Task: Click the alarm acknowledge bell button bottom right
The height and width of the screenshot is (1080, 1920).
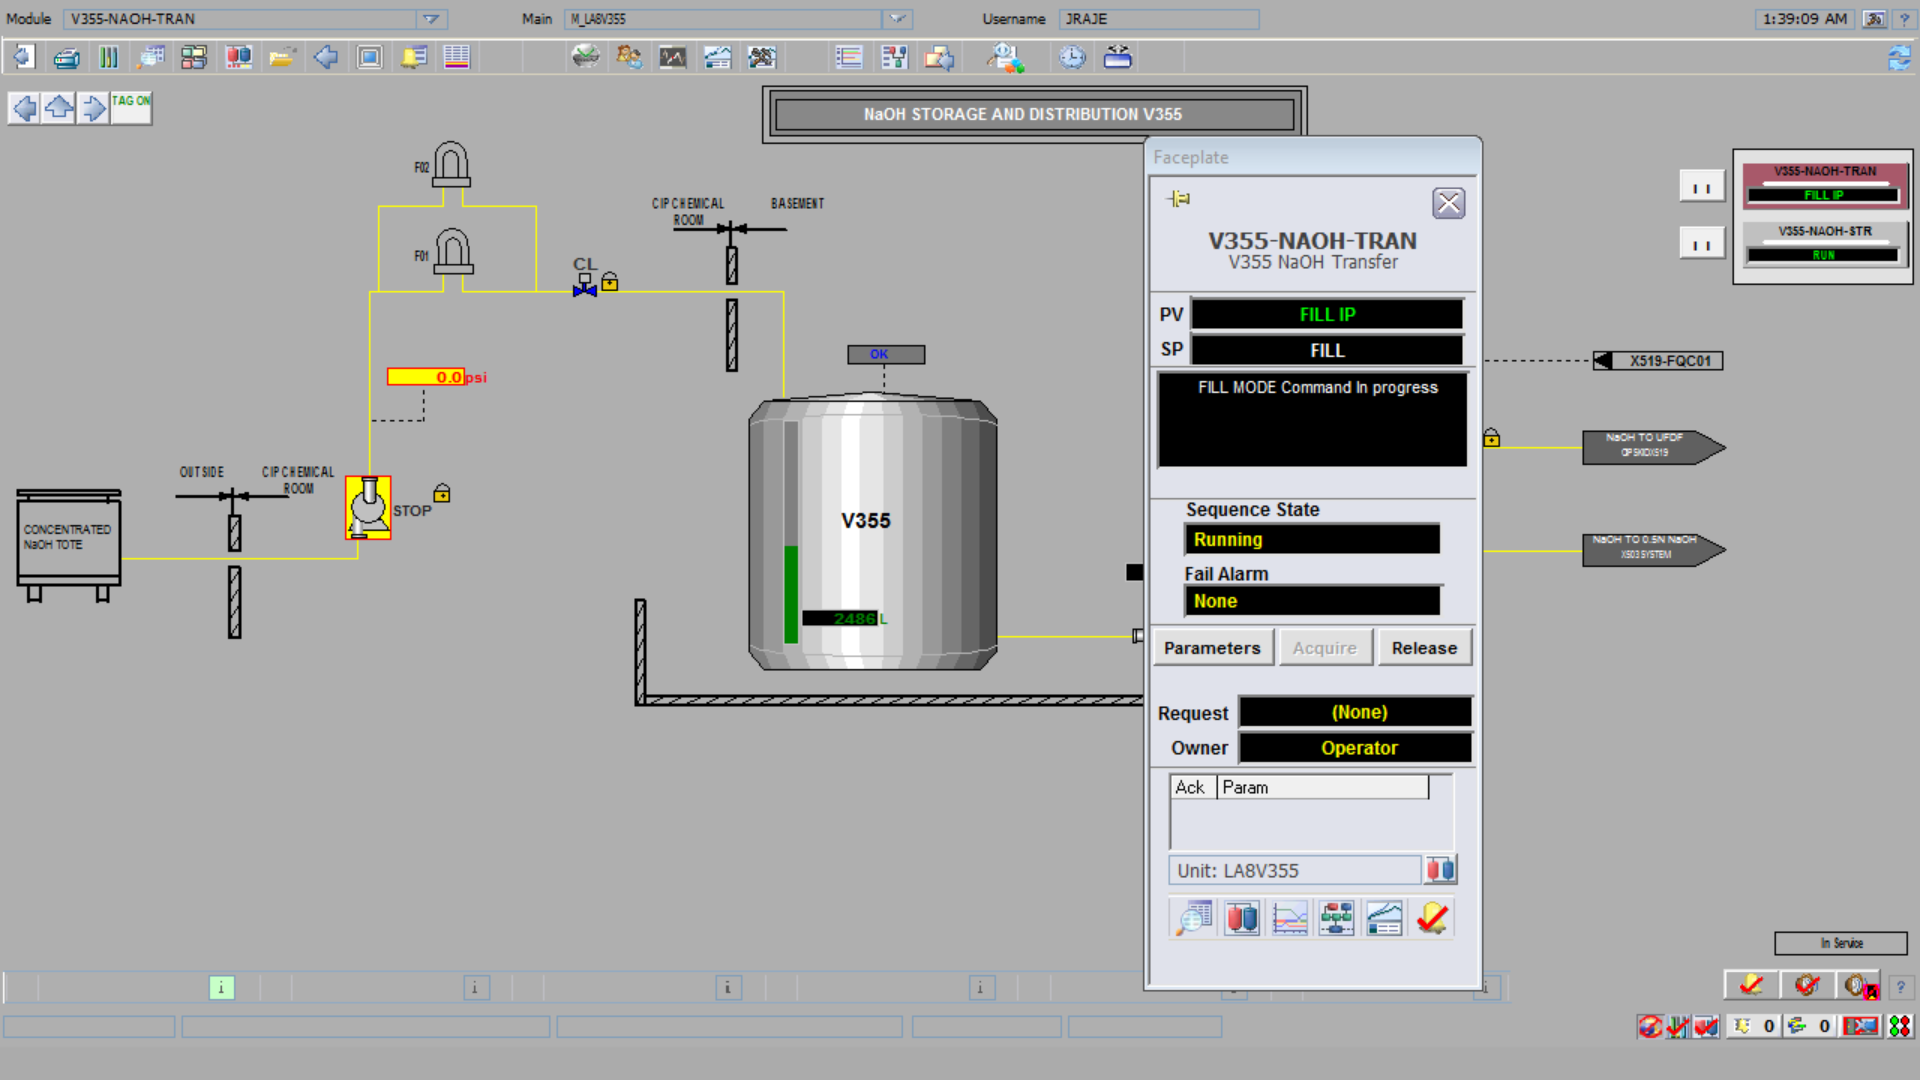Action: 1751,985
